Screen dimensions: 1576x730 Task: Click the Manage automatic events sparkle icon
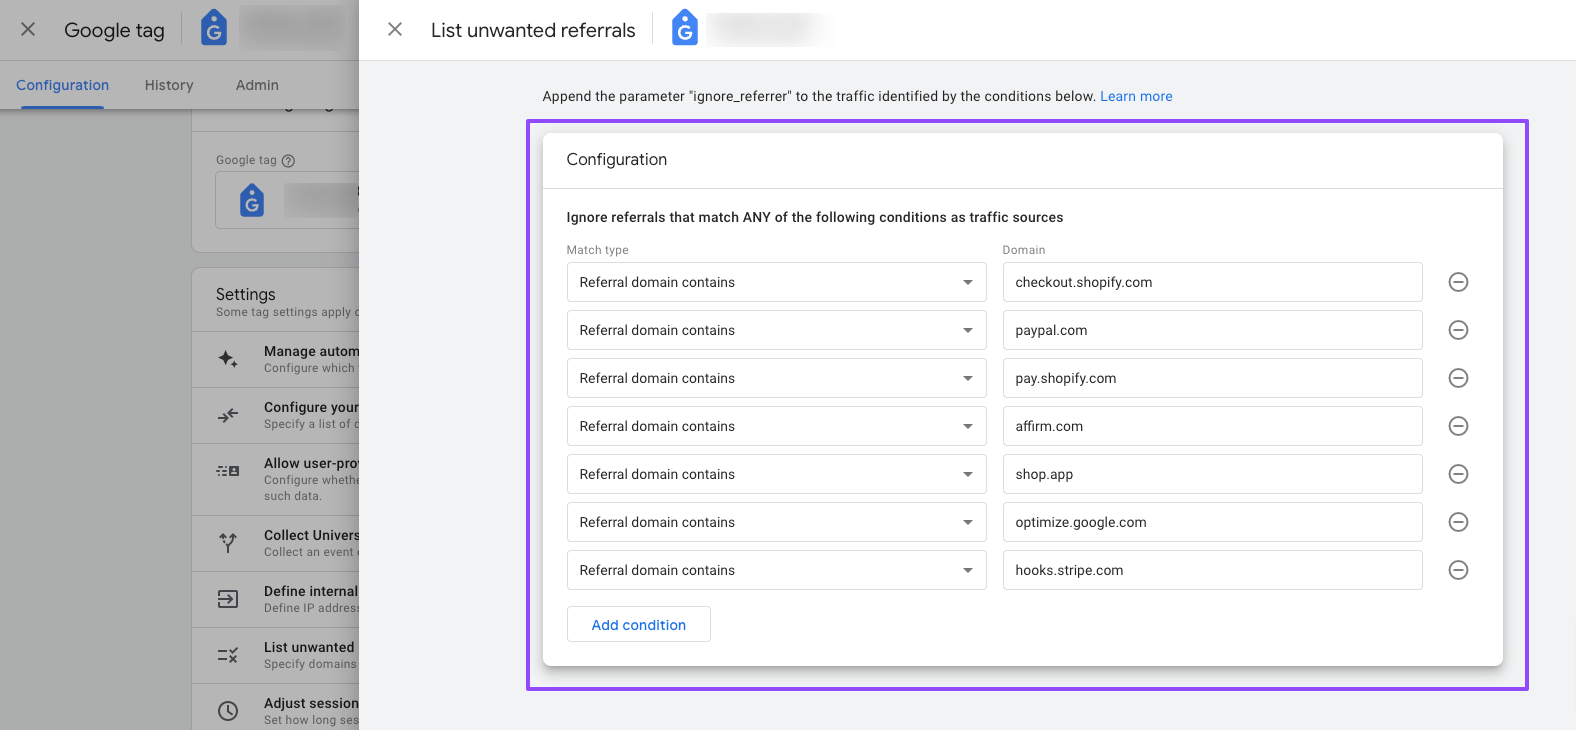point(228,359)
